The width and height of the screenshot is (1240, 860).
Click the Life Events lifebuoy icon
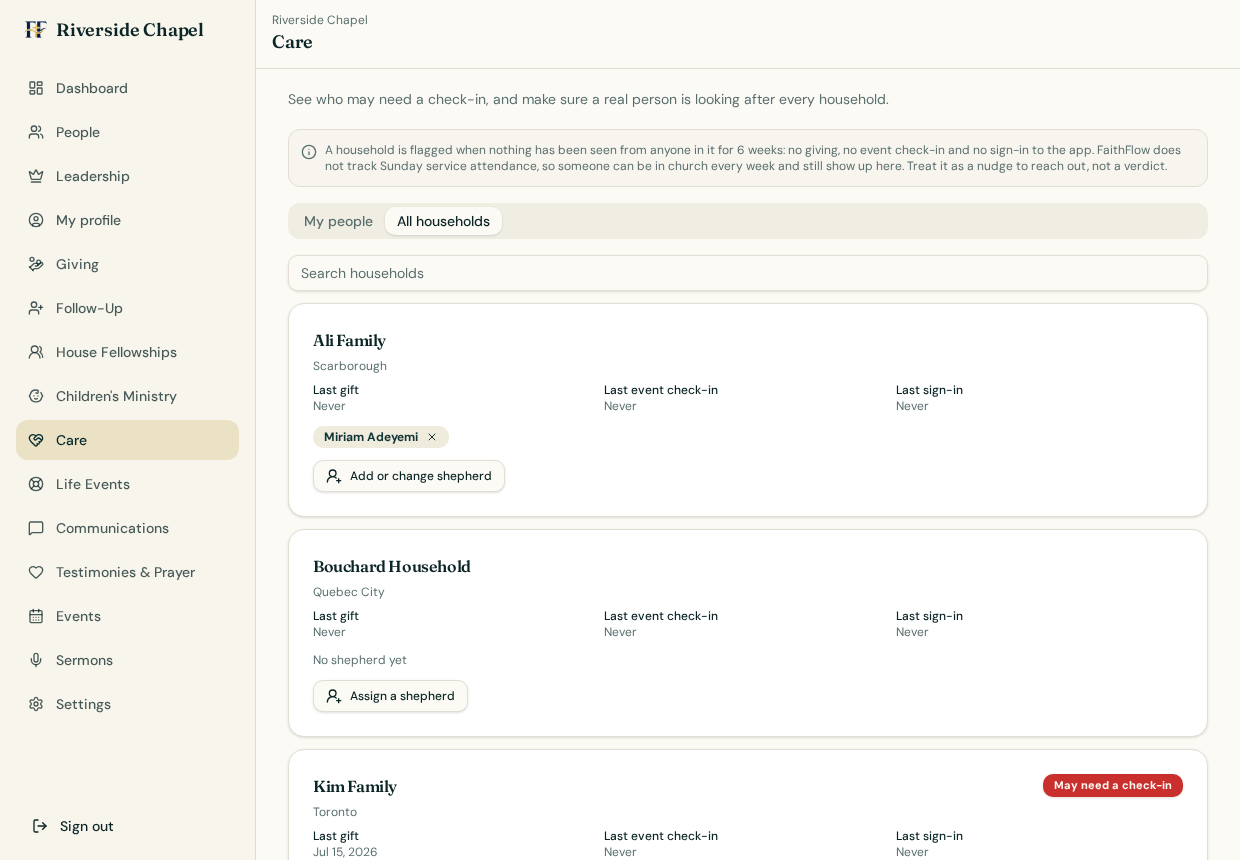click(x=36, y=484)
